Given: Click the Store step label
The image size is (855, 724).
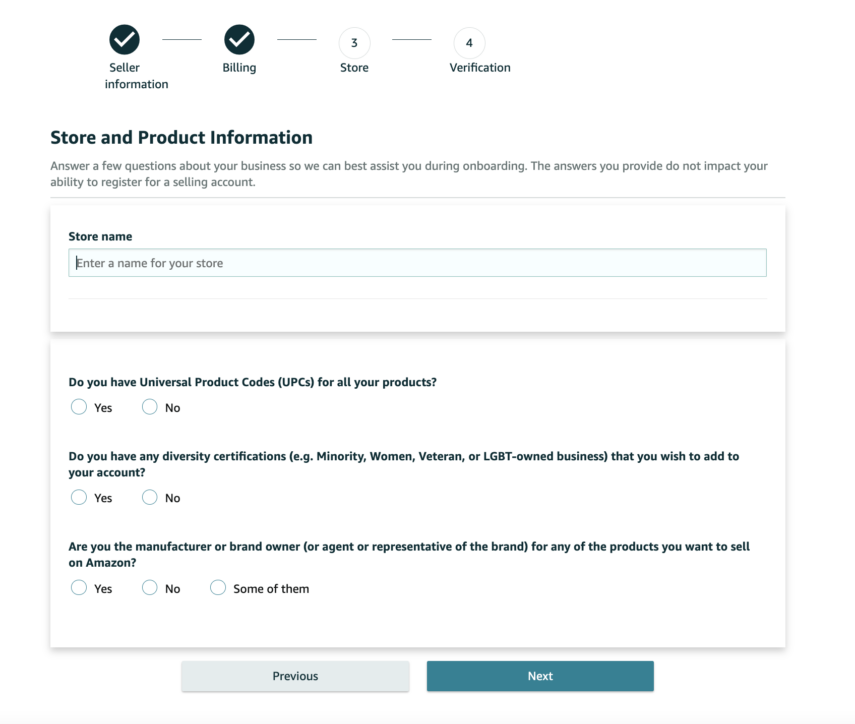Looking at the screenshot, I should point(354,68).
